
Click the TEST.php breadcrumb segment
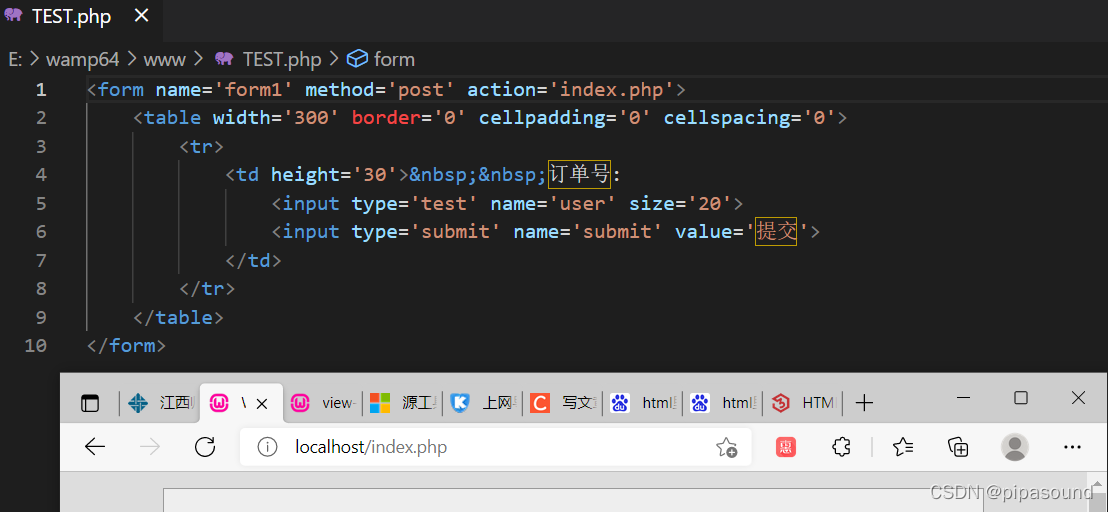click(x=281, y=59)
